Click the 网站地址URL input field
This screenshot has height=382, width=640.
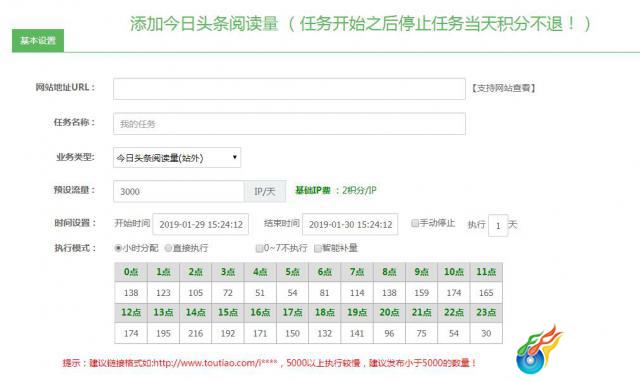pos(289,89)
